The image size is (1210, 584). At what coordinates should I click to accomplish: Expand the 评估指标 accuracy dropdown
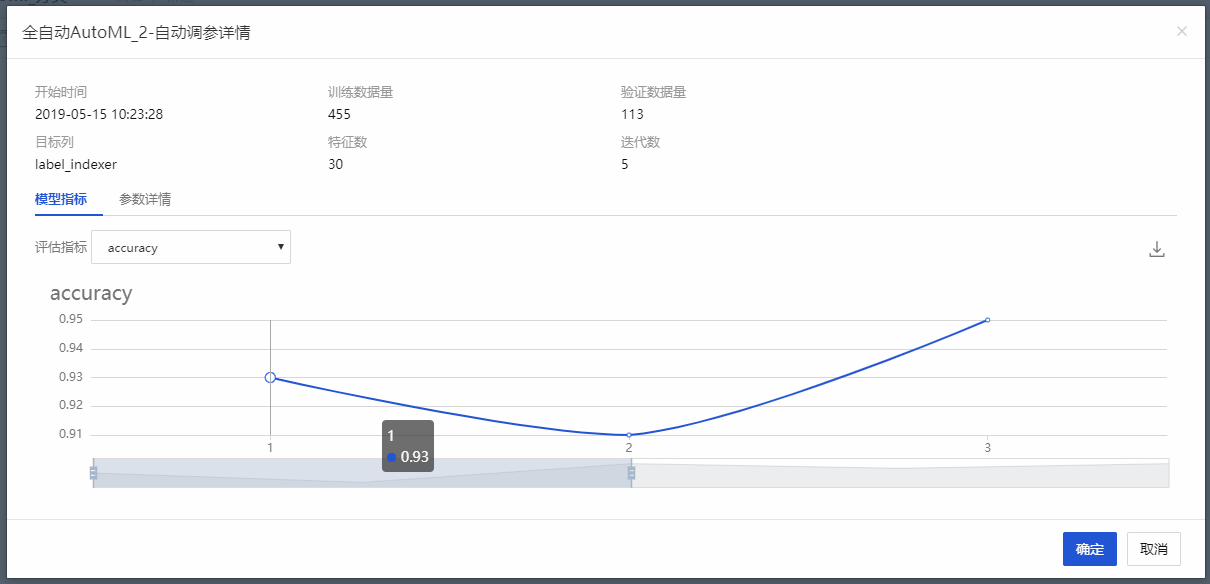(191, 248)
